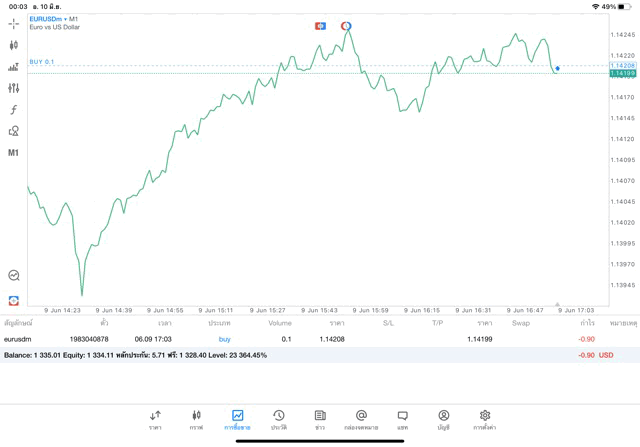Open the ข่าว news tab
The height and width of the screenshot is (447, 640).
[319, 419]
